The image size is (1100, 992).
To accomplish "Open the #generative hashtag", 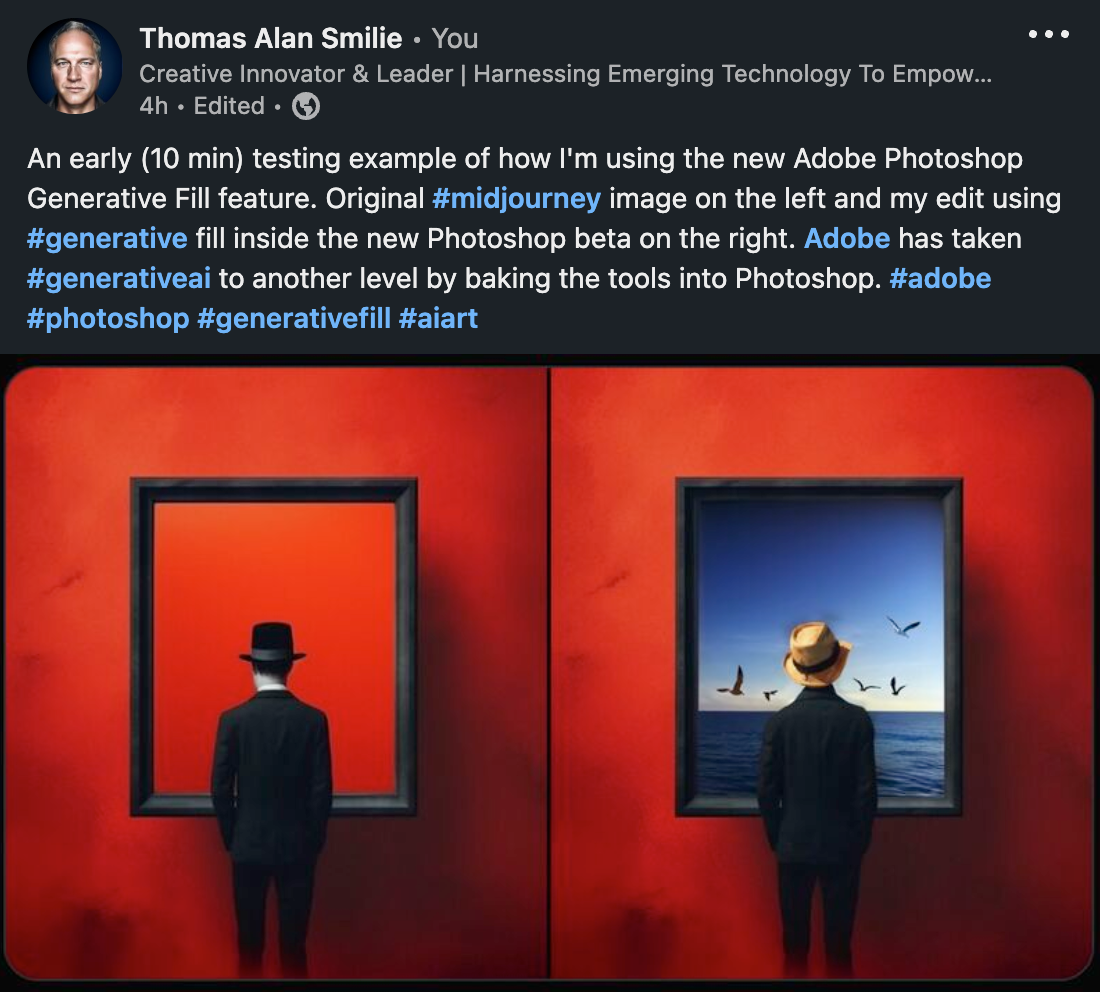I will pyautogui.click(x=107, y=239).
